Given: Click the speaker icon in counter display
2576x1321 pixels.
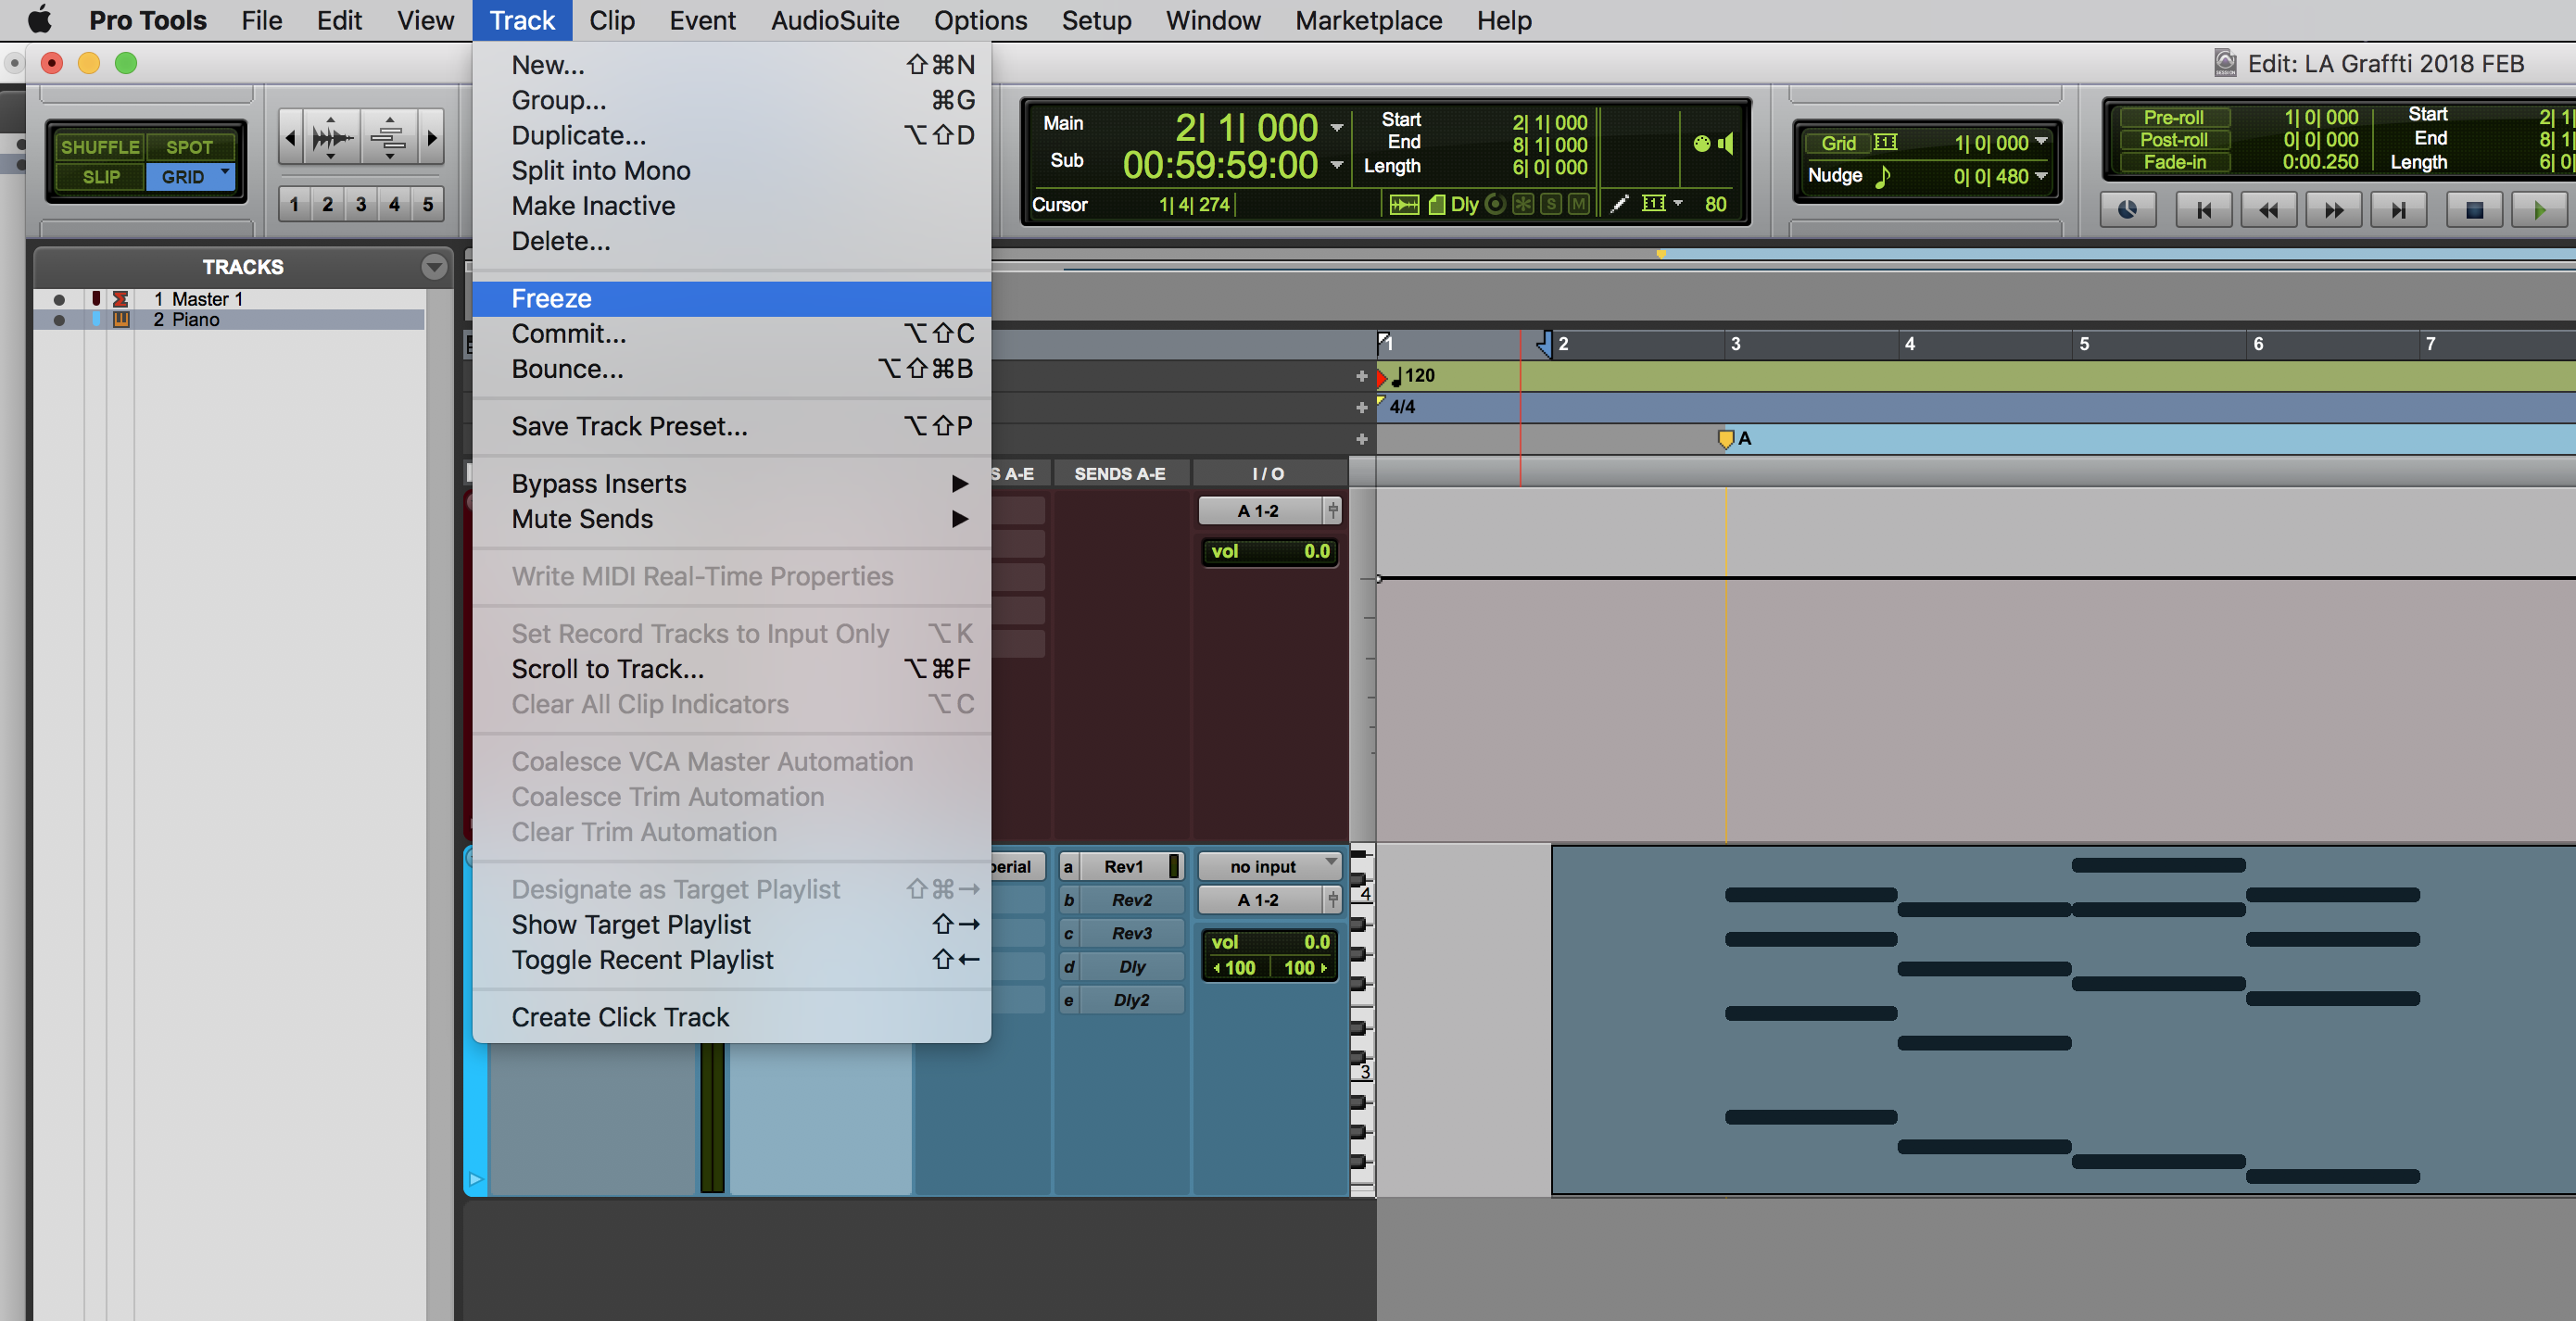Looking at the screenshot, I should tap(1726, 143).
